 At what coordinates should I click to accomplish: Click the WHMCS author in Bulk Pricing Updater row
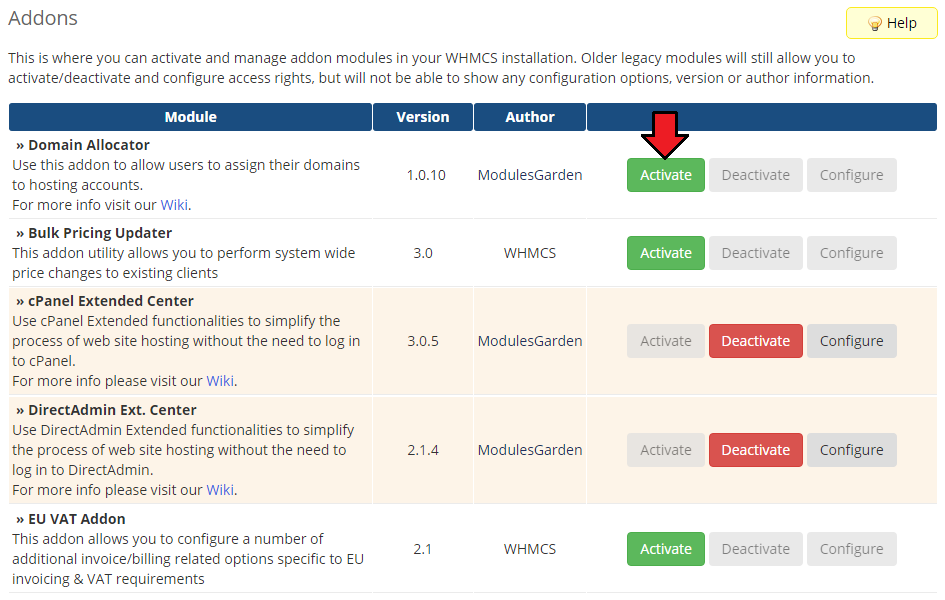click(530, 253)
